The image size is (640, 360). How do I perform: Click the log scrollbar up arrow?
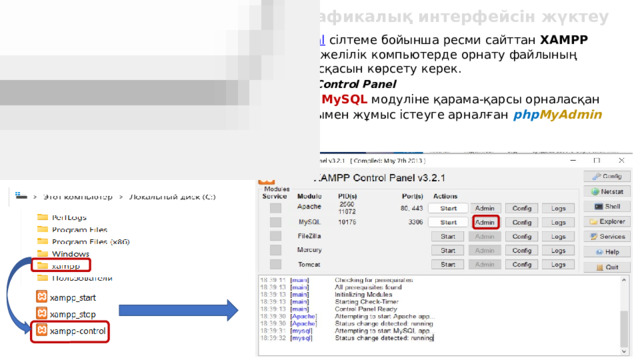(x=624, y=280)
